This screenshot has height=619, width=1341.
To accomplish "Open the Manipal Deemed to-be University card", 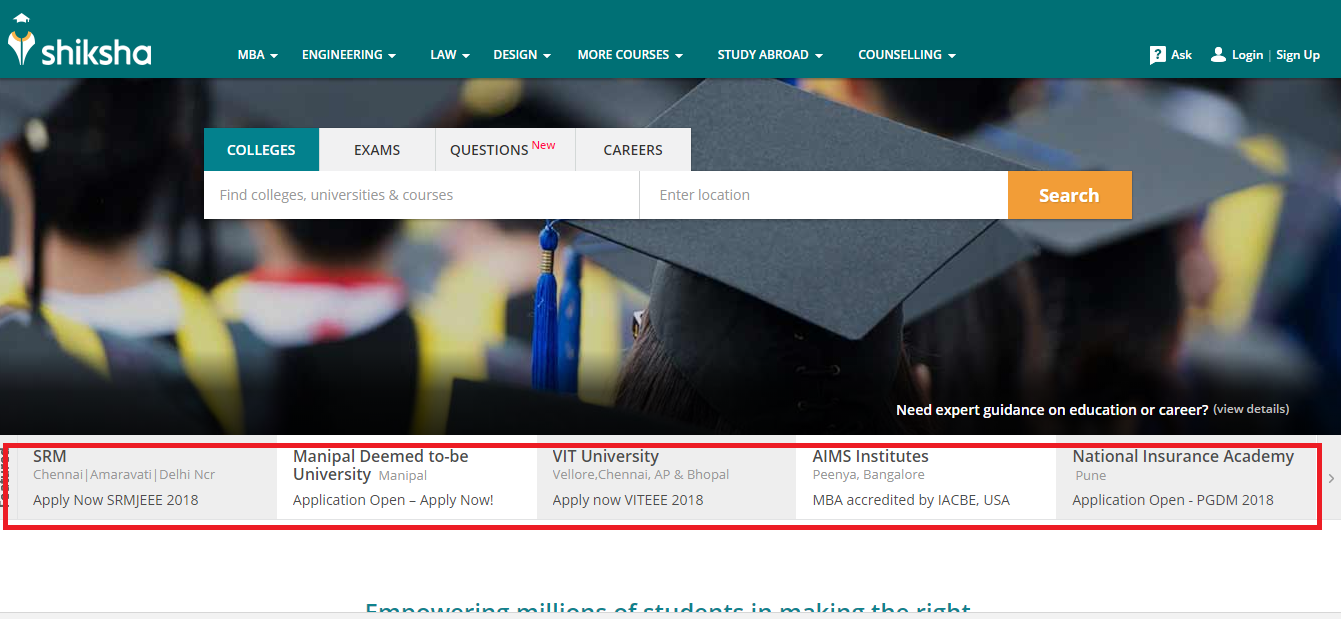I will (407, 477).
